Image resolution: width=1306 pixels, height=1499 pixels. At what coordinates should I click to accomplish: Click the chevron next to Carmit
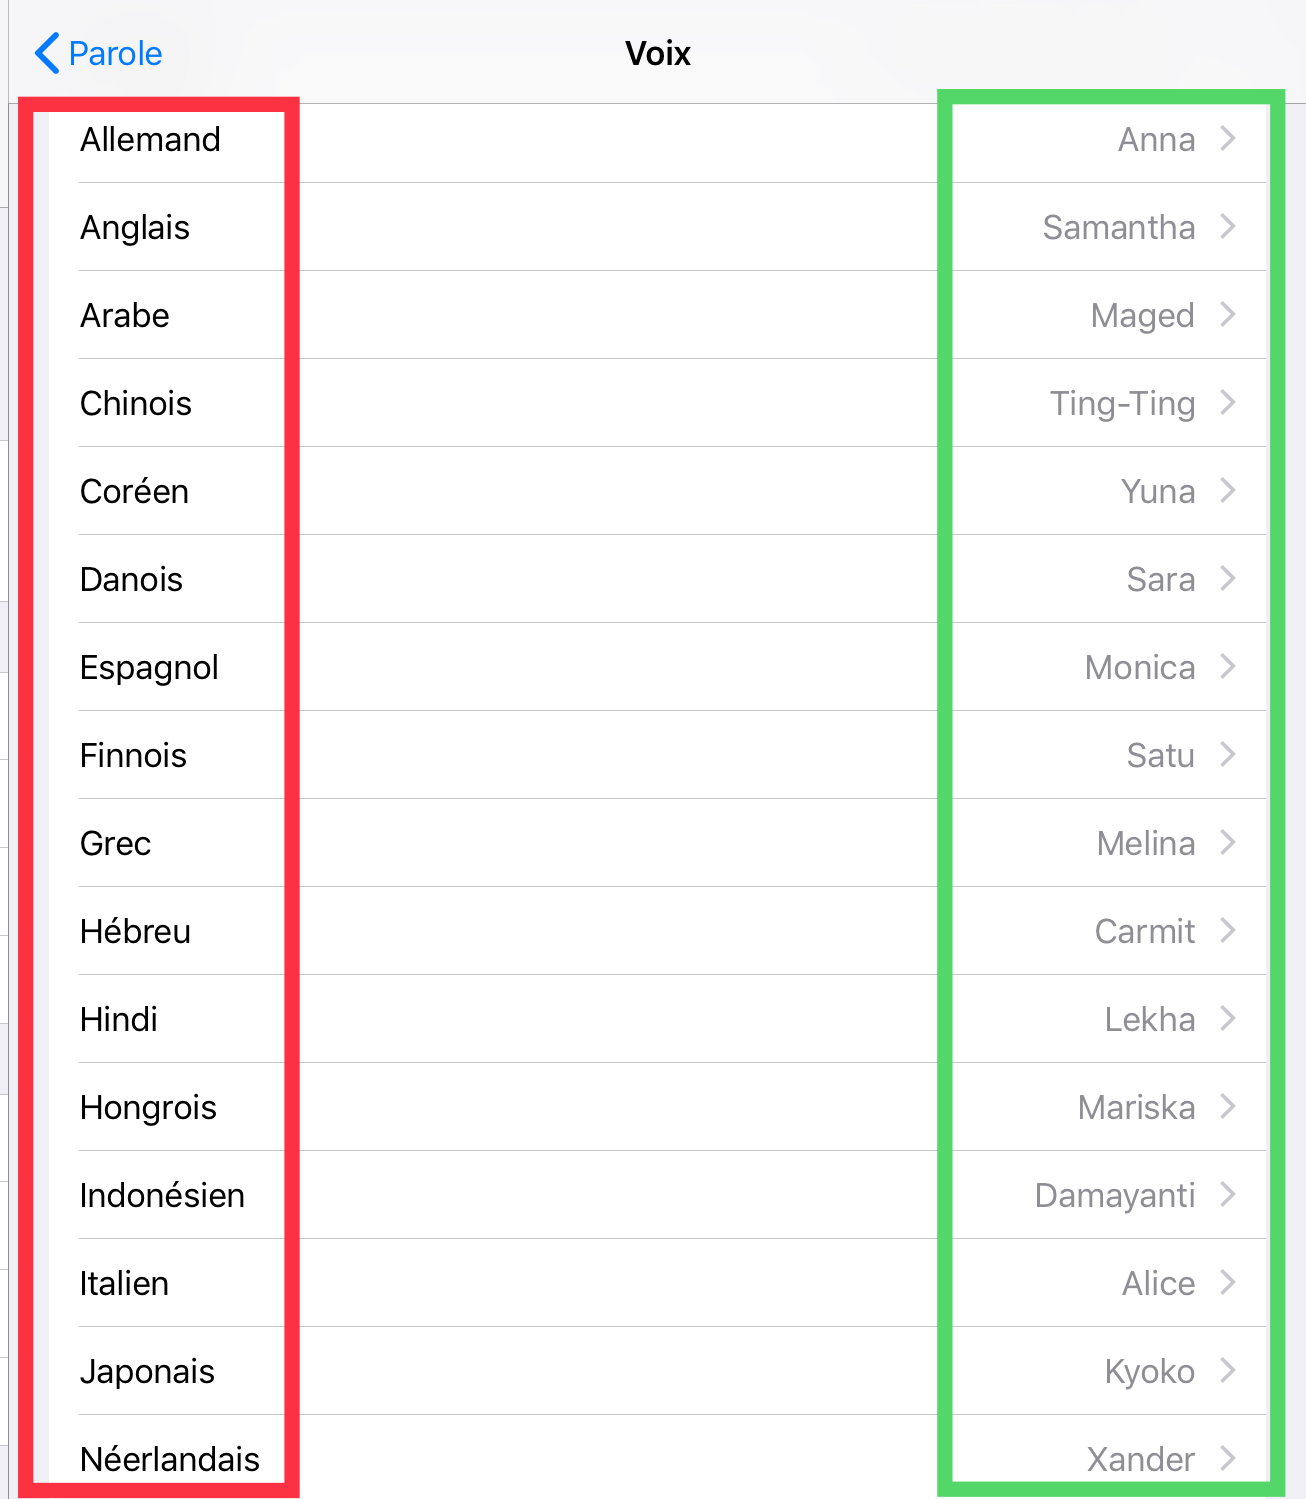point(1229,931)
